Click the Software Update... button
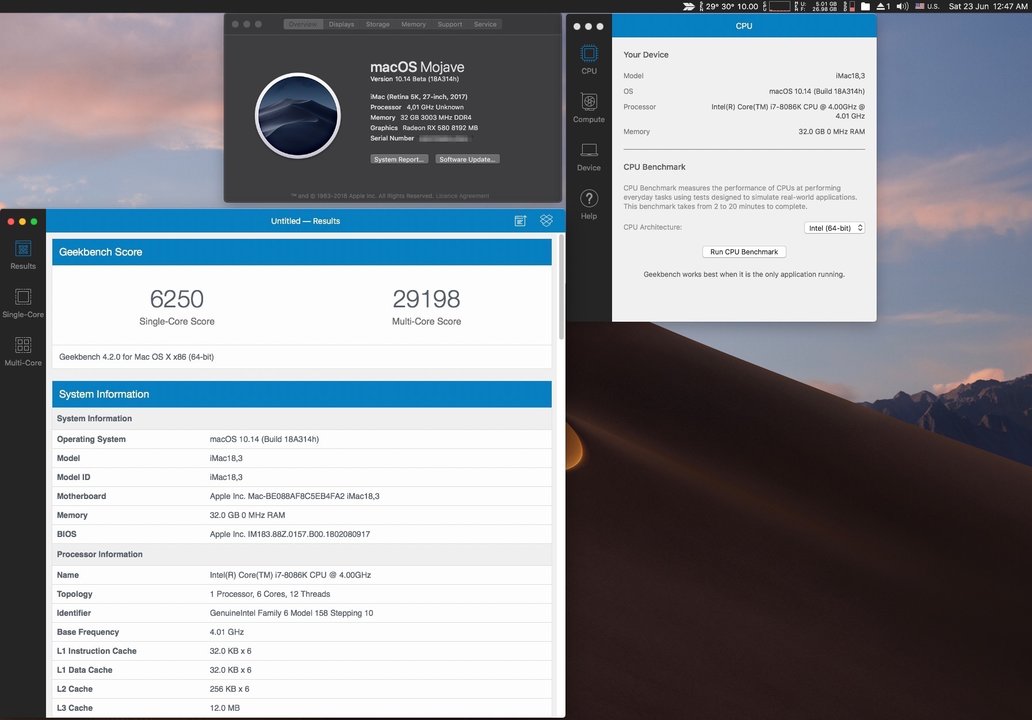This screenshot has height=720, width=1032. coord(467,159)
